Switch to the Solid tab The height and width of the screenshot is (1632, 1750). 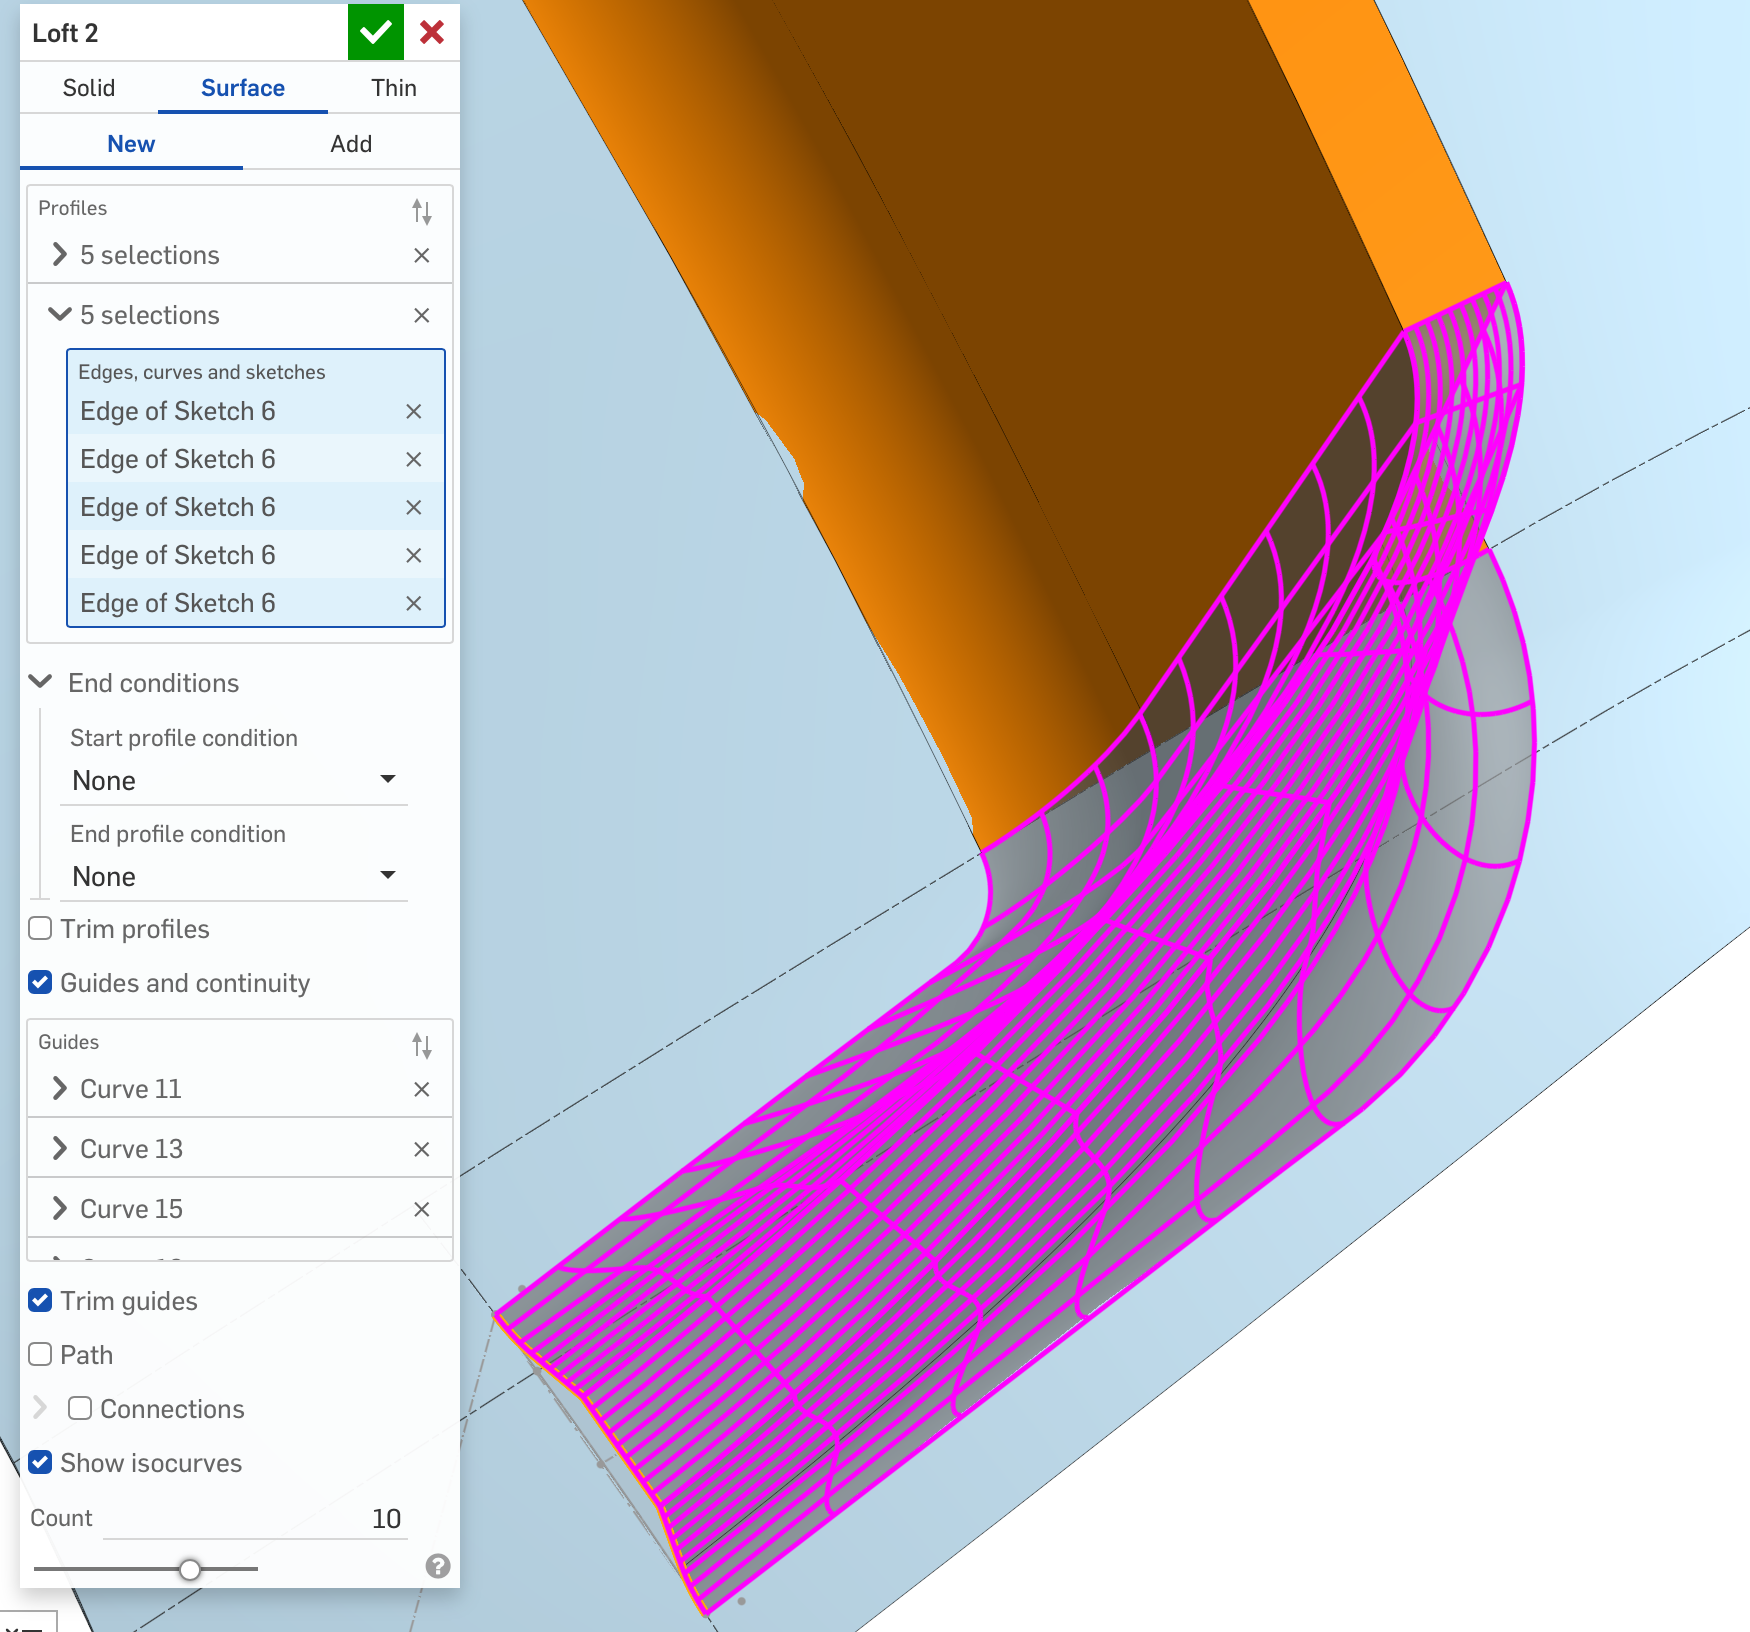89,88
